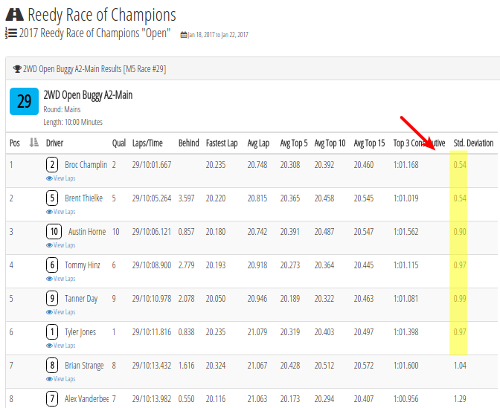Open driver Tyler Jones profile link

pyautogui.click(x=80, y=332)
